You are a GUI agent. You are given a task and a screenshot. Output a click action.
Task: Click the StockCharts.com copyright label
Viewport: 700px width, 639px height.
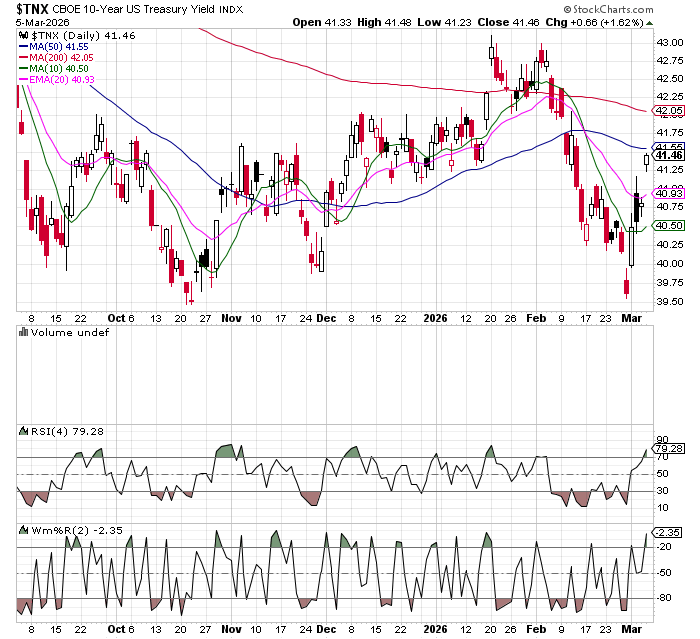tap(608, 9)
